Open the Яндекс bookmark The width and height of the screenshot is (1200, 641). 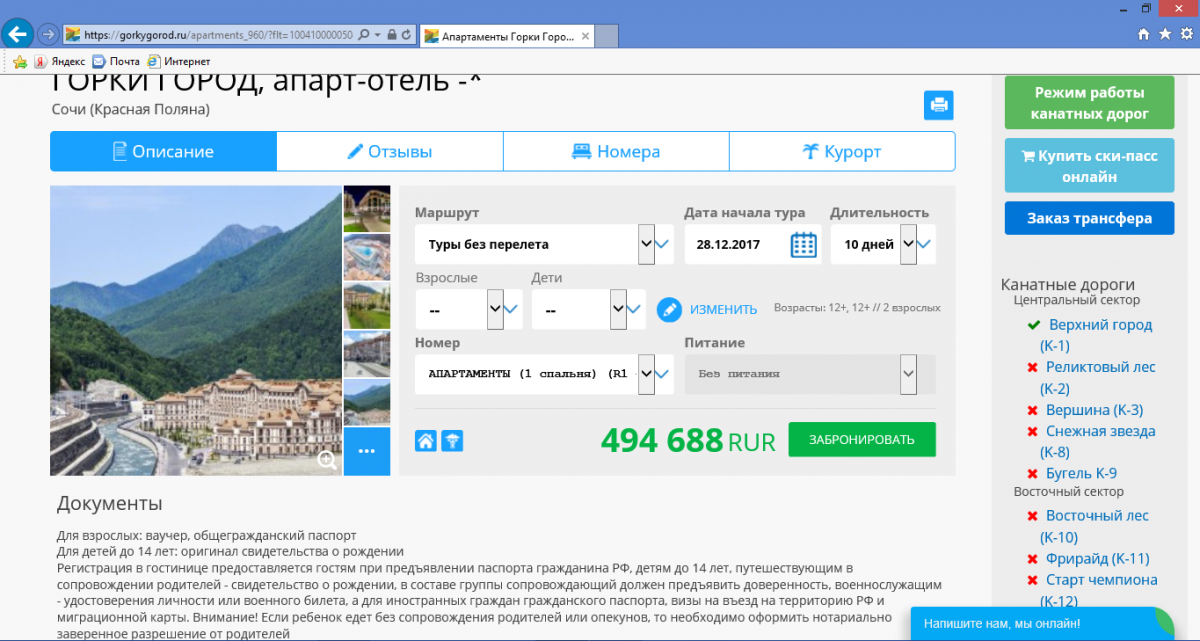tap(60, 61)
